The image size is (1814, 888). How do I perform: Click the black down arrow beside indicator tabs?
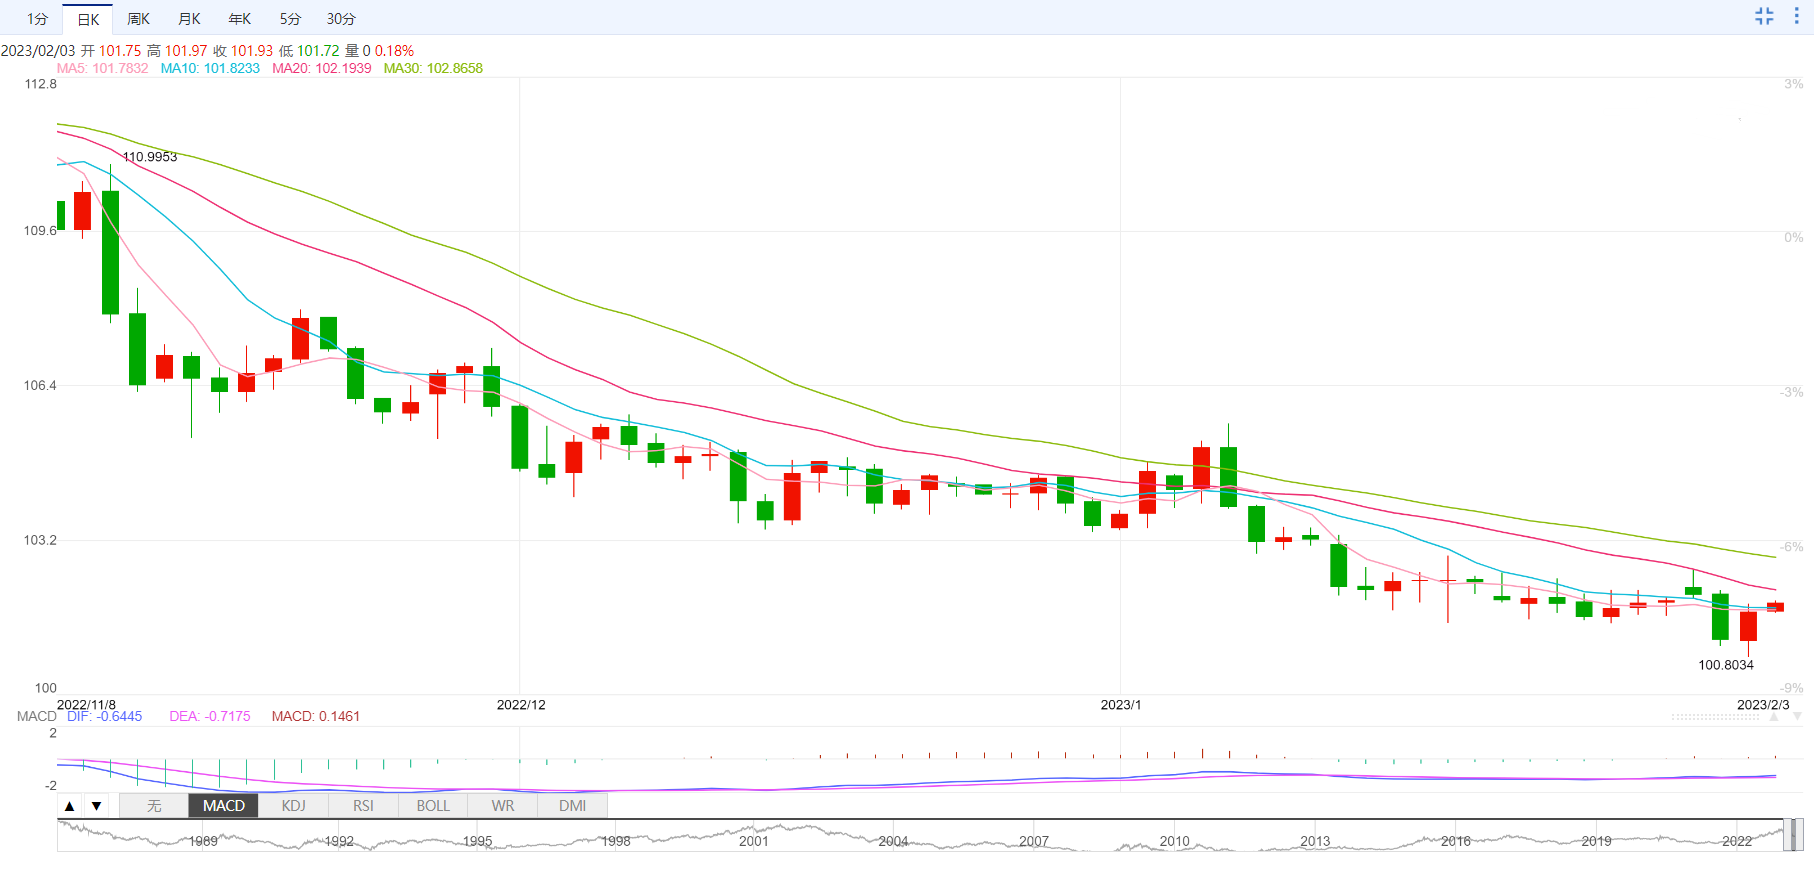click(96, 806)
